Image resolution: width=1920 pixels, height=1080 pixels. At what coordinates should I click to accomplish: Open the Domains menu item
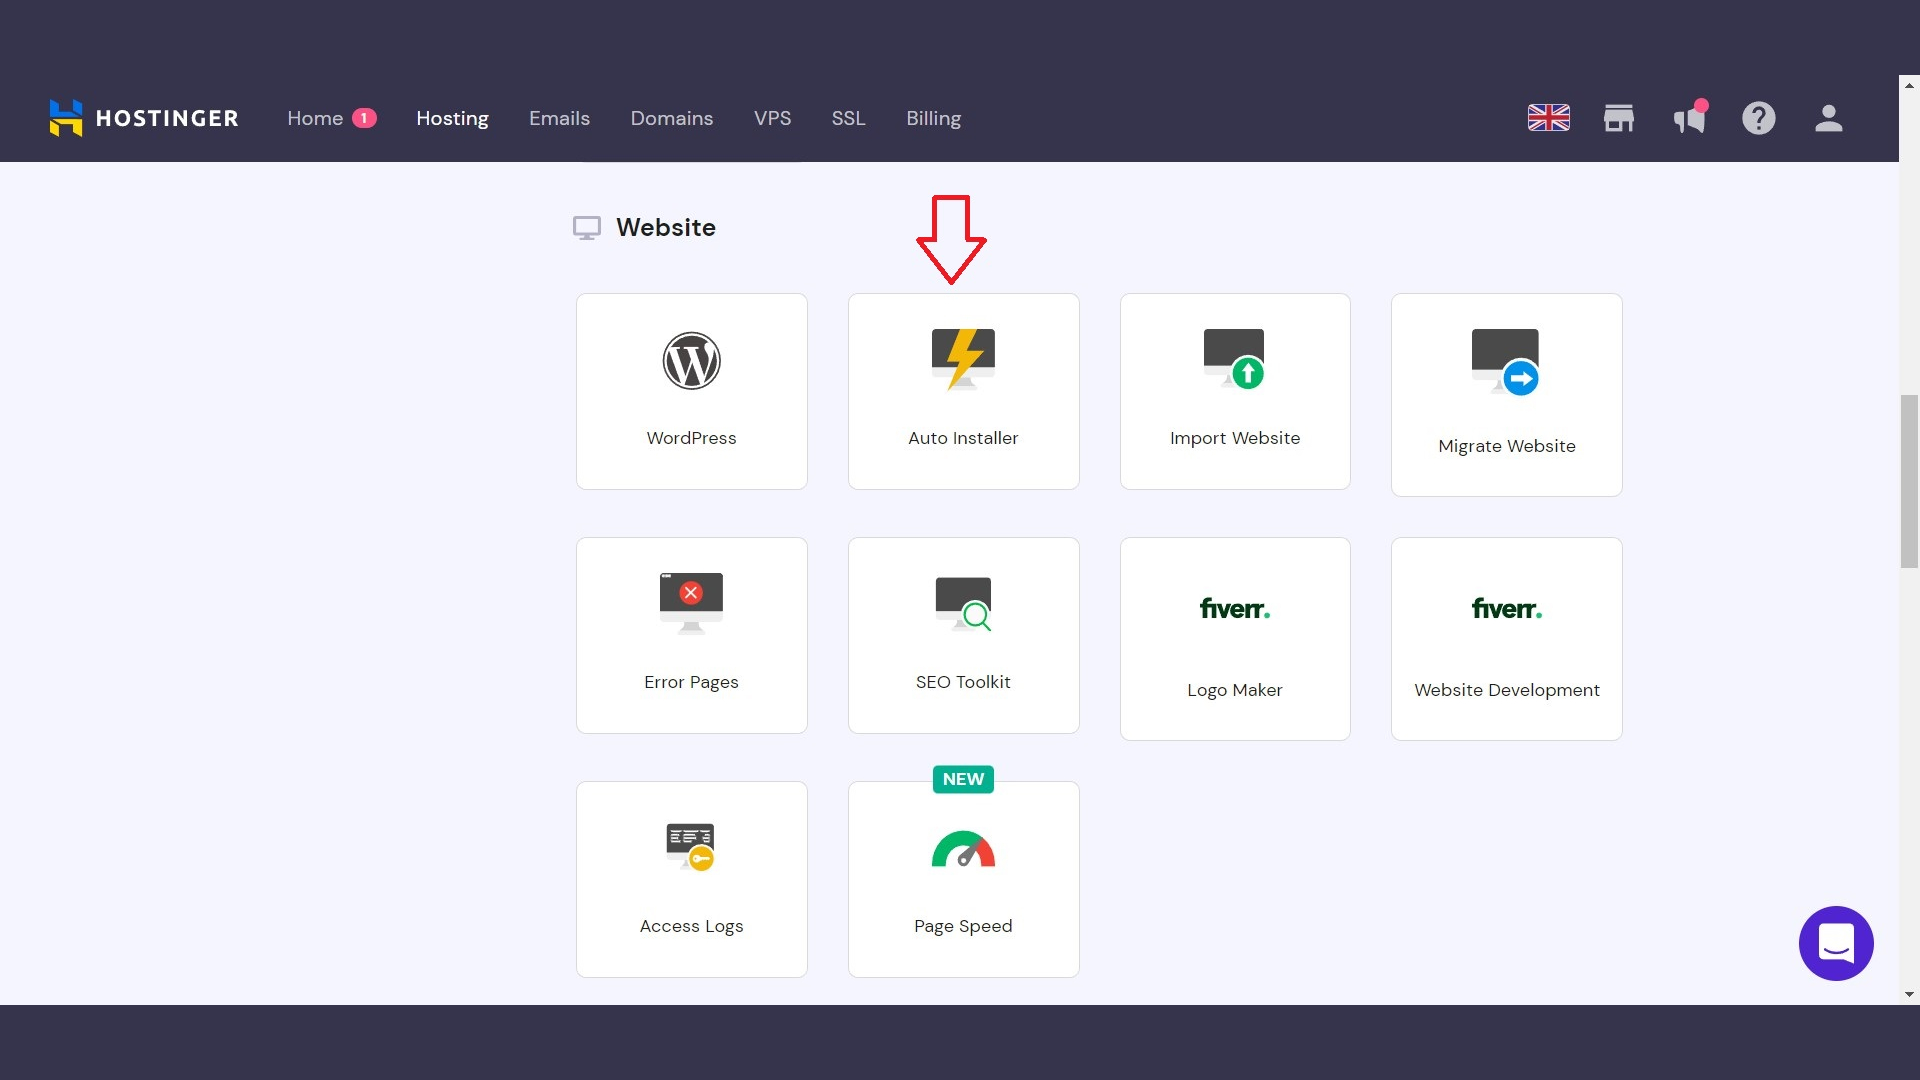pyautogui.click(x=671, y=118)
